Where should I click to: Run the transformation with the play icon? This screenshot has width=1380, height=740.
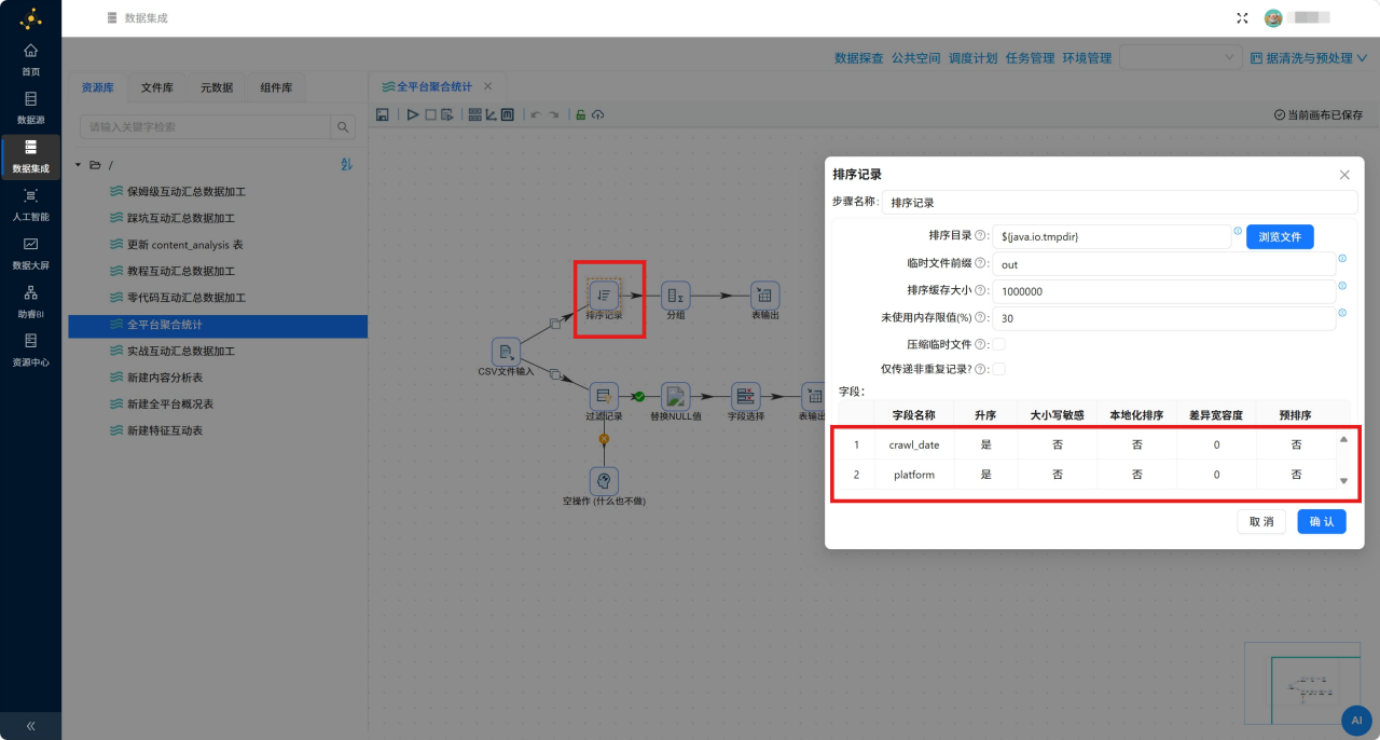pos(412,115)
